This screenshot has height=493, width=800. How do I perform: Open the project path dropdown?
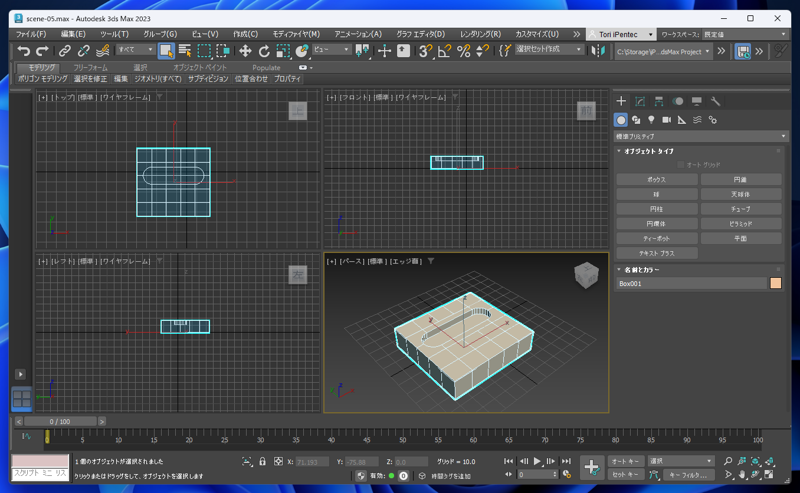pos(663,52)
